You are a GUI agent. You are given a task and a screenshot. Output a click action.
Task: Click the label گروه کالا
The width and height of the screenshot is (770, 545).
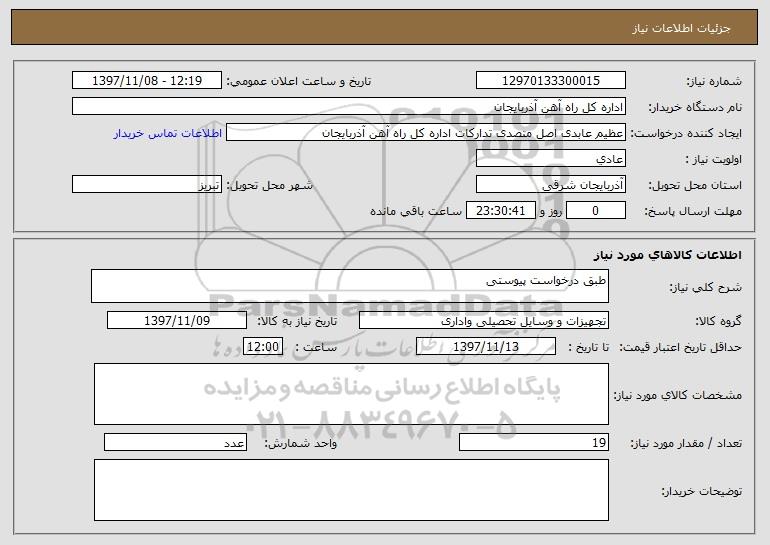pos(718,321)
